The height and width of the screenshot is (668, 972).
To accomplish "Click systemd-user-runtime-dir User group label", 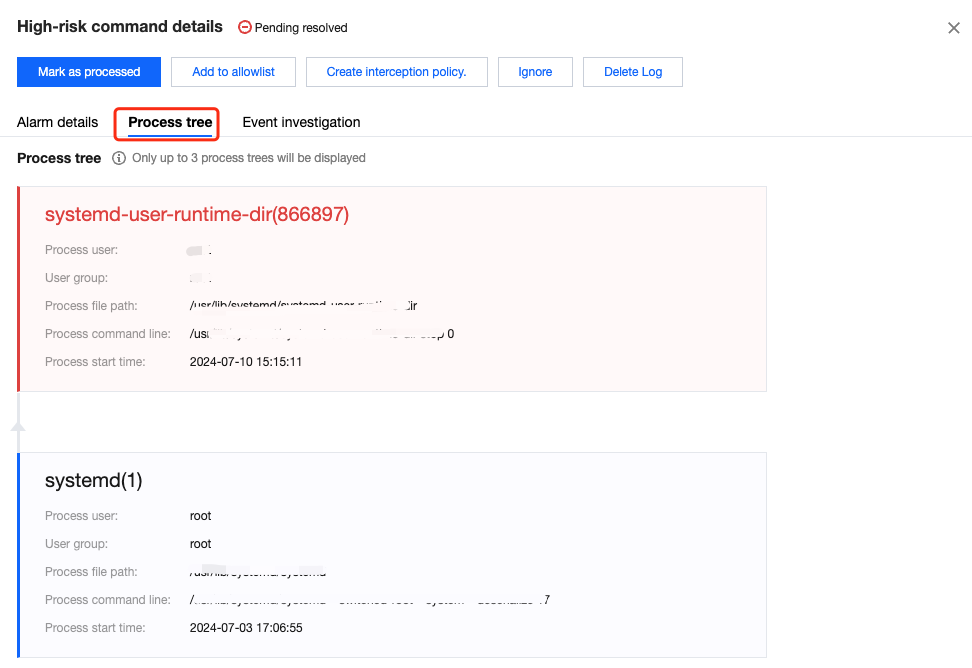I will [76, 278].
